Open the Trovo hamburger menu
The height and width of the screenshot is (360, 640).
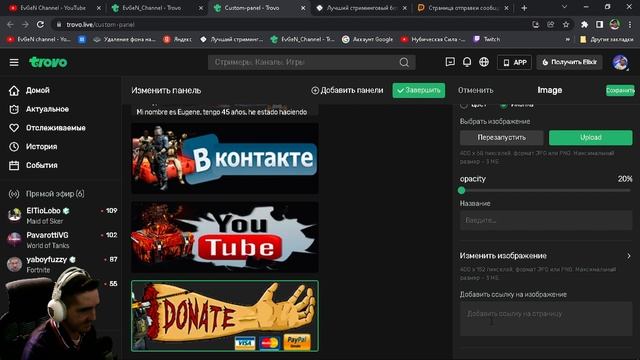click(x=14, y=62)
